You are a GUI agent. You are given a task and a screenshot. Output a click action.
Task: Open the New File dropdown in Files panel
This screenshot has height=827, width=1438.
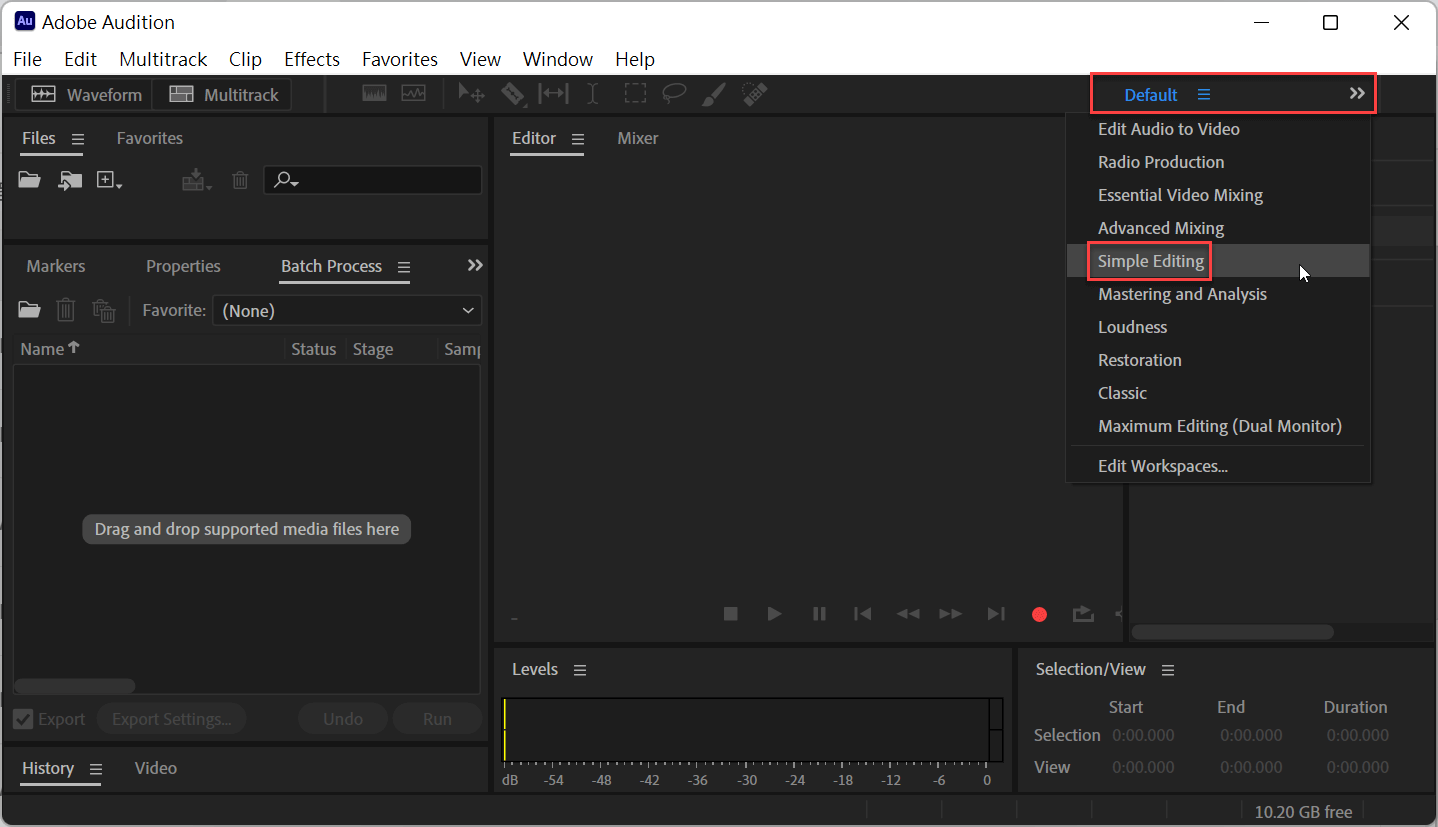click(109, 180)
